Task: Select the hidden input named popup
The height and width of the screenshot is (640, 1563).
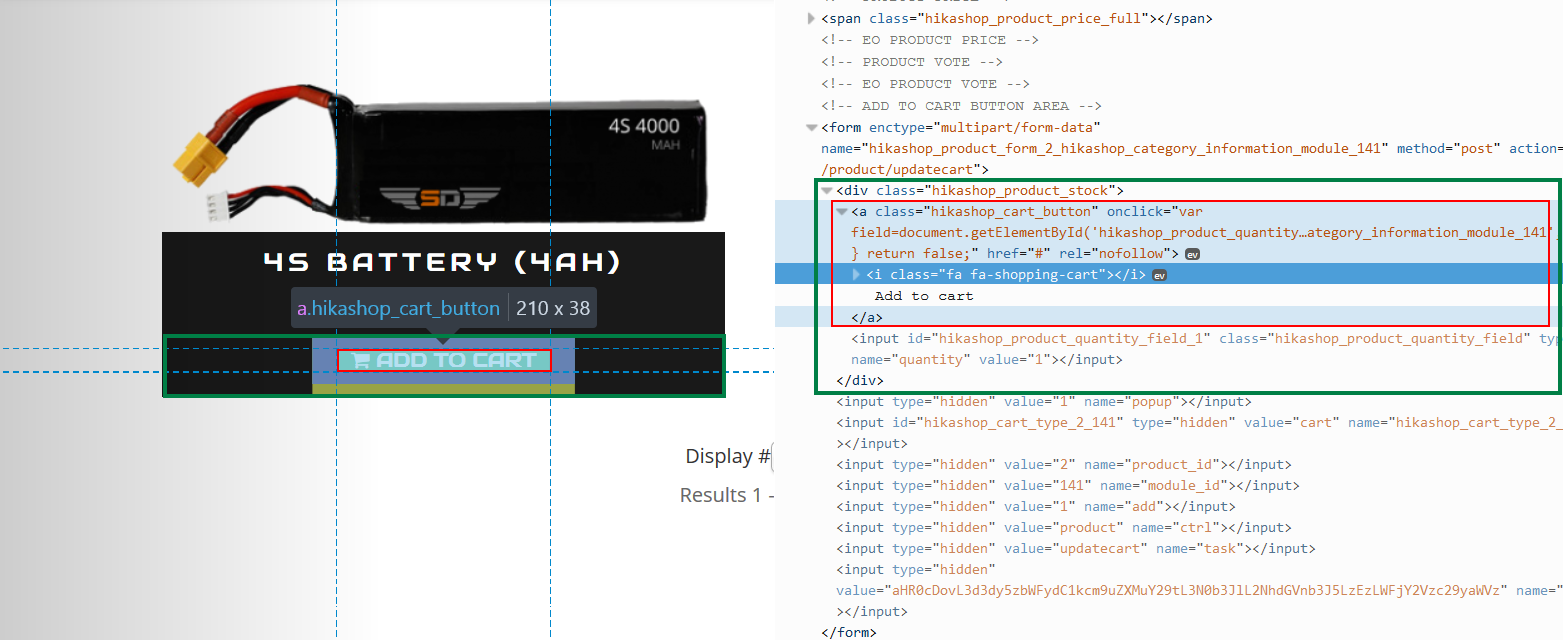Action: click(1044, 402)
